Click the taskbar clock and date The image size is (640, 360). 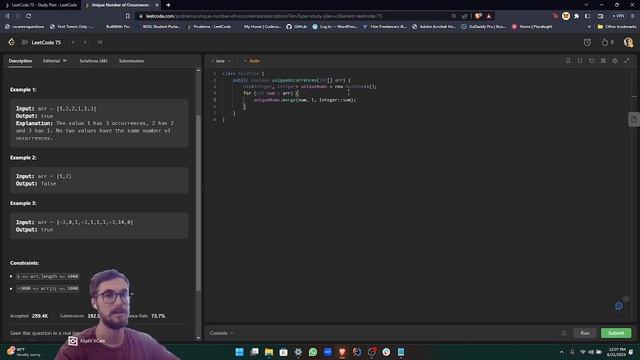tap(616, 352)
